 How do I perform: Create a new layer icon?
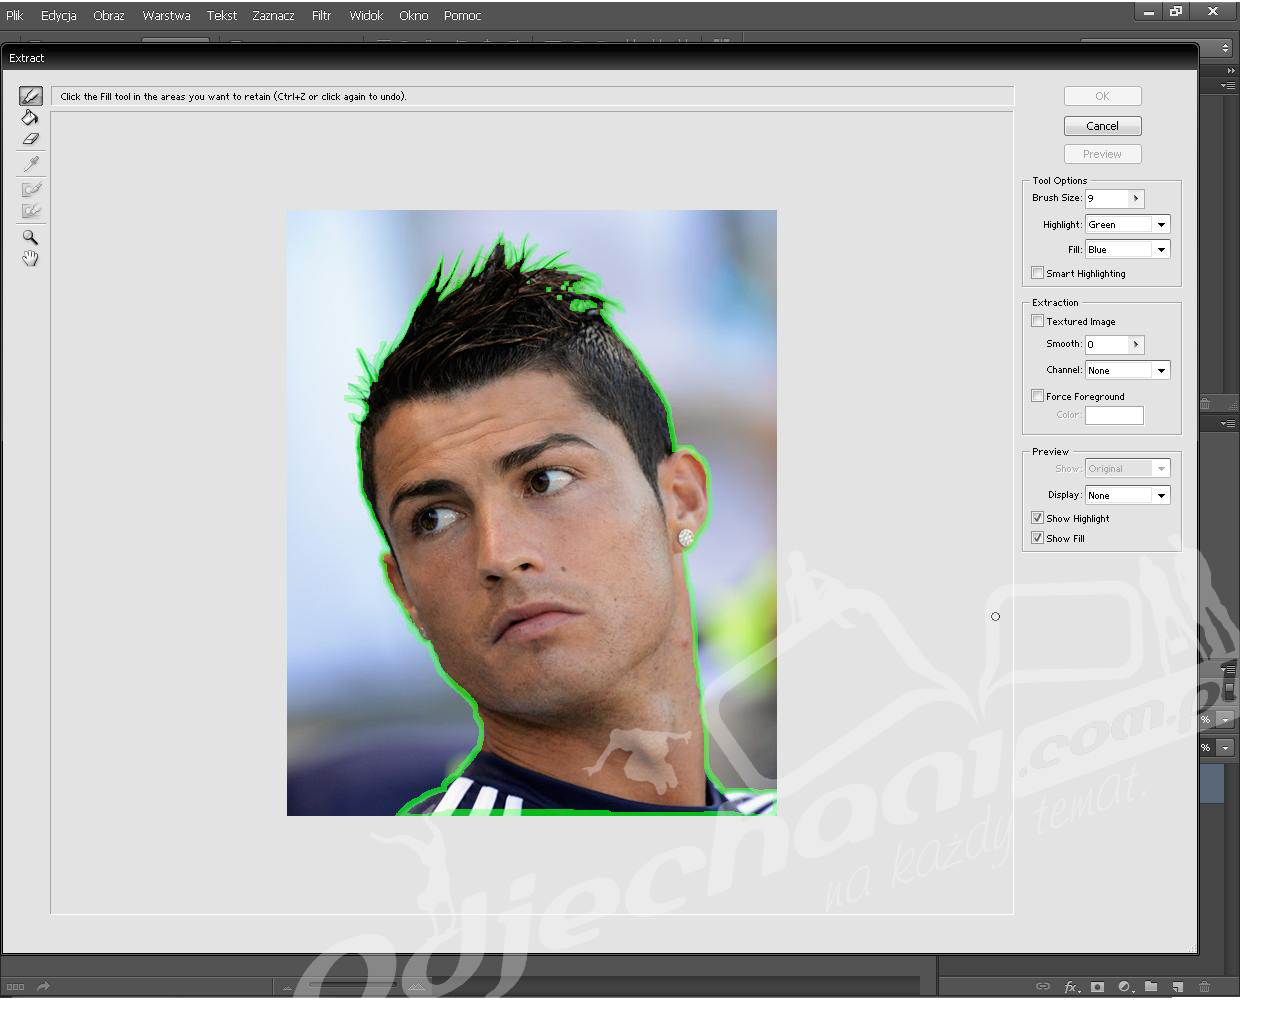(x=1178, y=987)
